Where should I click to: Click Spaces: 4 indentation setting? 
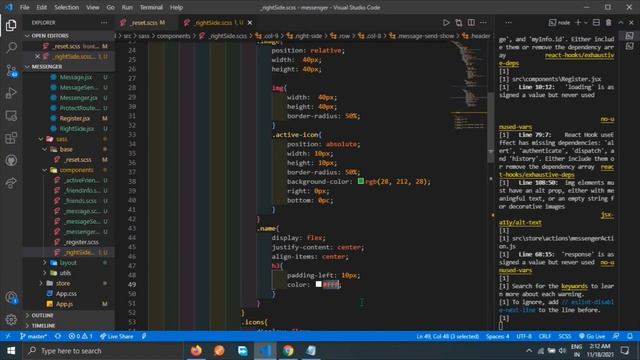498,336
